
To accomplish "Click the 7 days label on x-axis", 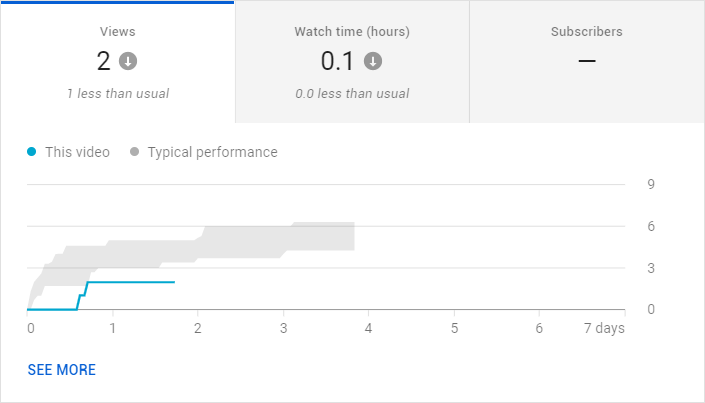I will point(604,328).
